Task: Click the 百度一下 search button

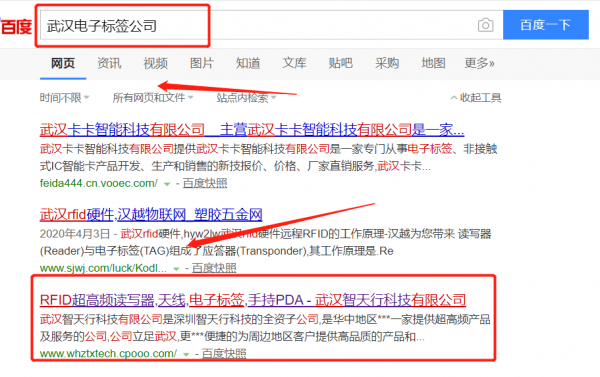Action: point(546,25)
